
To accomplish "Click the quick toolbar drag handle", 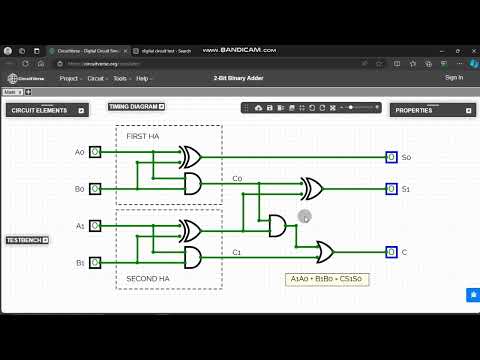I will click(246, 108).
